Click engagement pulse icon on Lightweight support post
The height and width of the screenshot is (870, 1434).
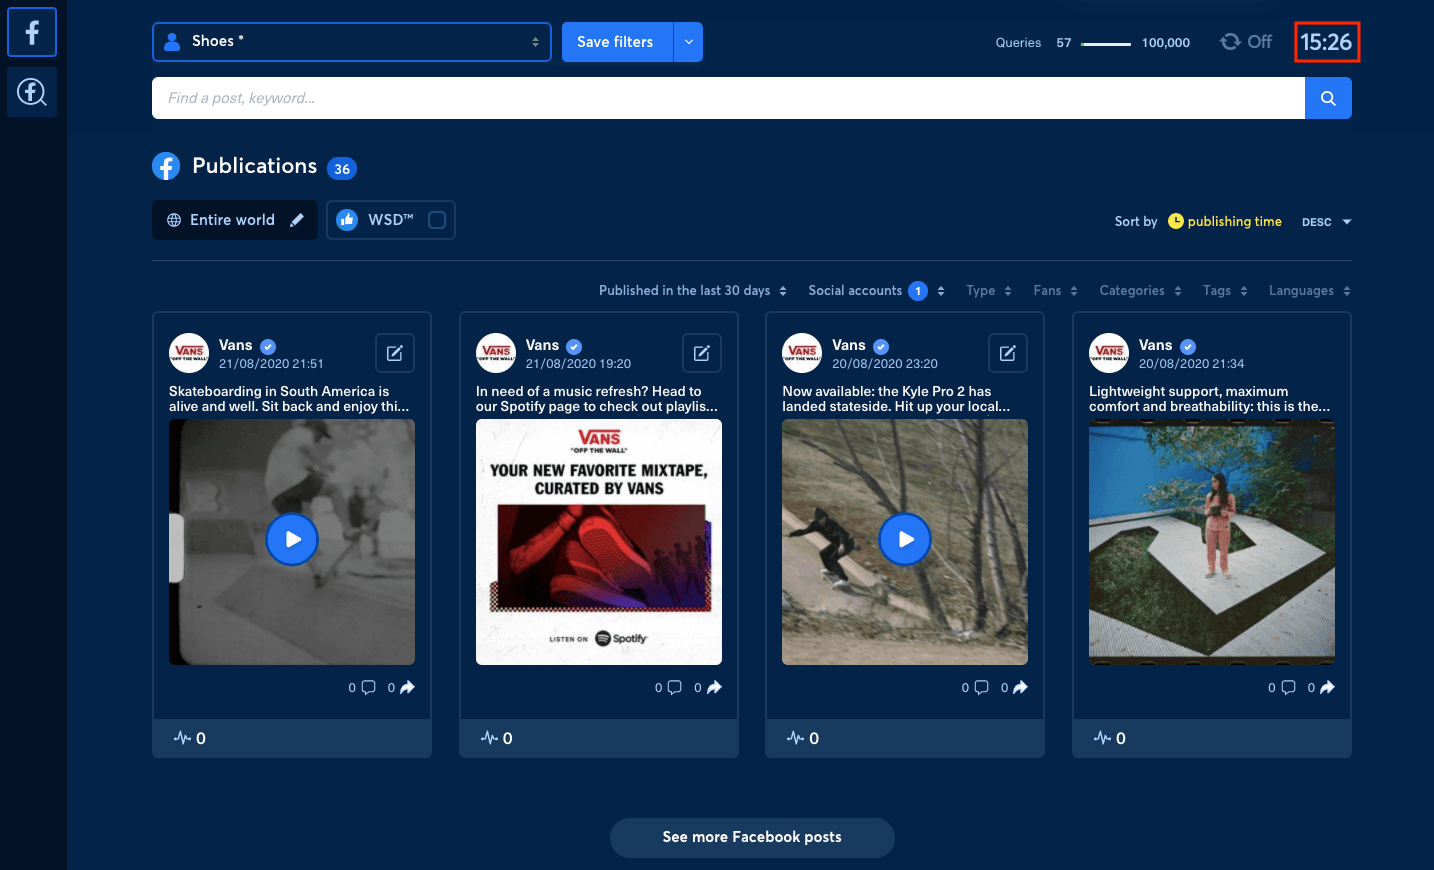click(1102, 738)
